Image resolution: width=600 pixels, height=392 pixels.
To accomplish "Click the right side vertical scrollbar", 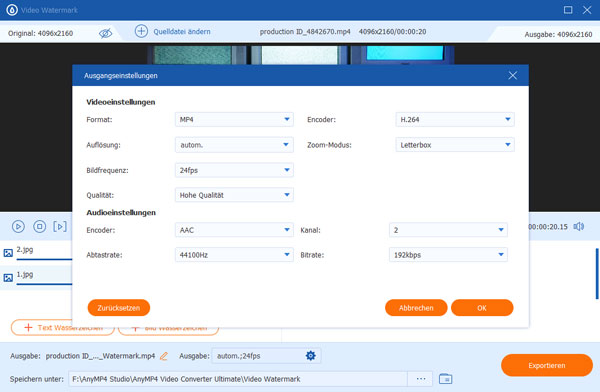I will [x=597, y=274].
